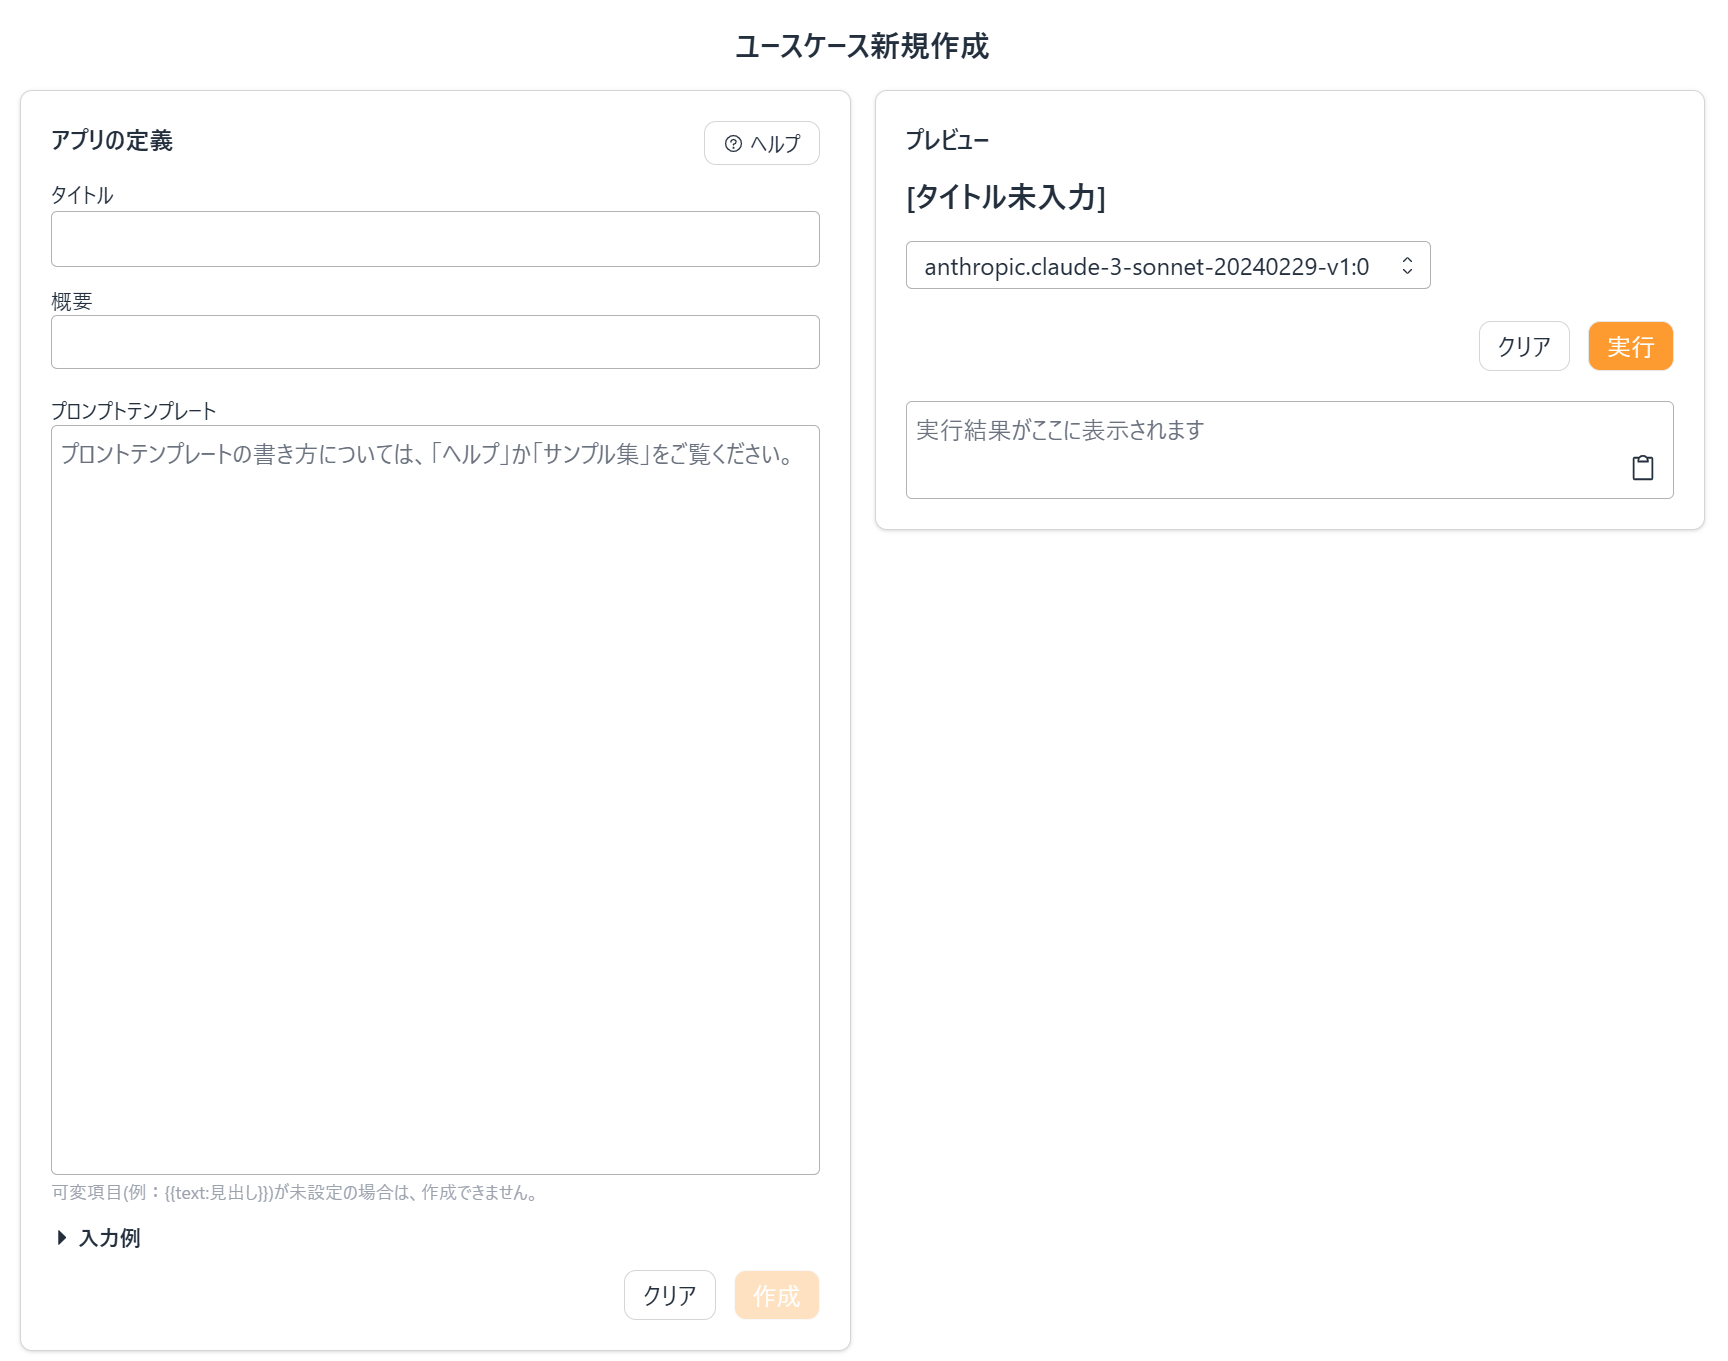Select the アプリの定義 heading
The height and width of the screenshot is (1361, 1728).
point(112,141)
